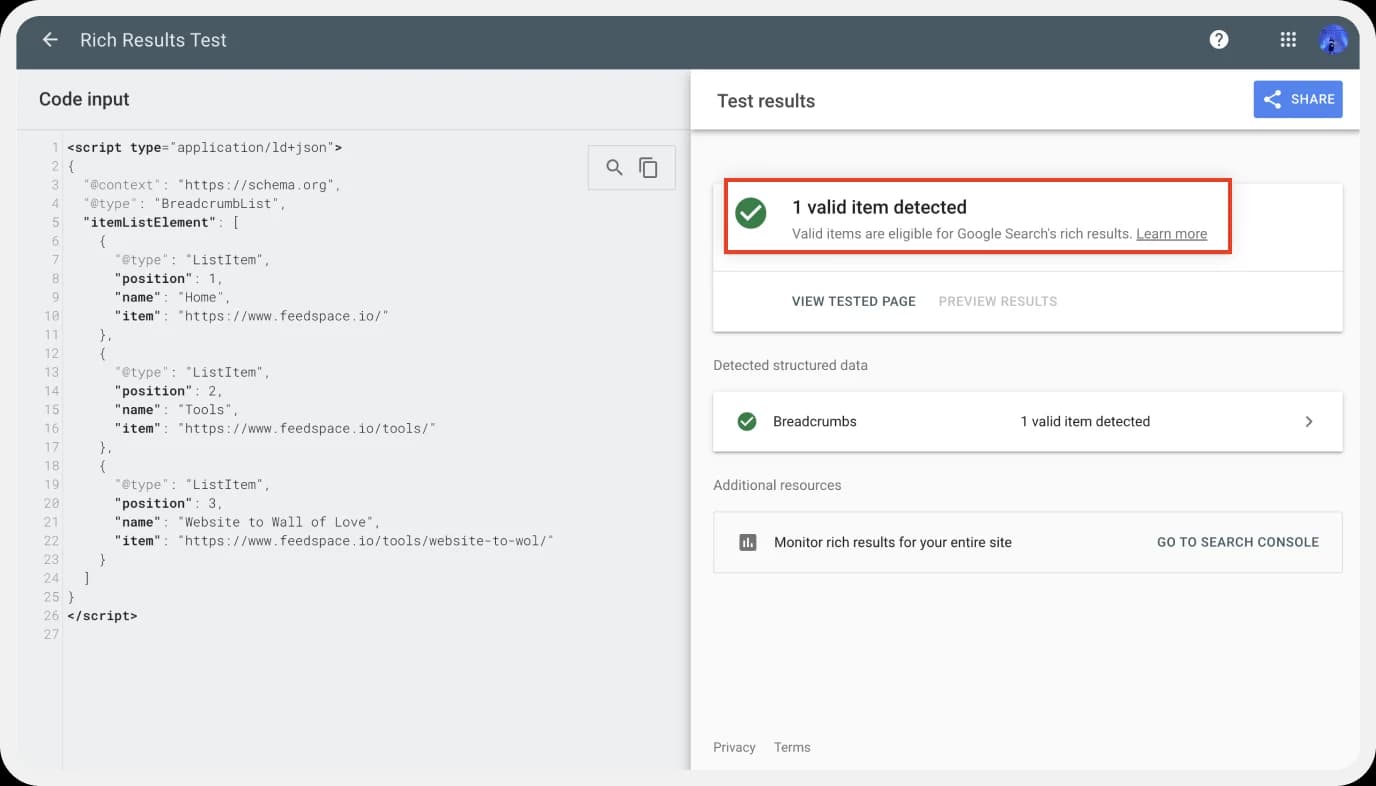The image size is (1376, 786).
Task: Click the search icon in code input
Action: tap(615, 168)
